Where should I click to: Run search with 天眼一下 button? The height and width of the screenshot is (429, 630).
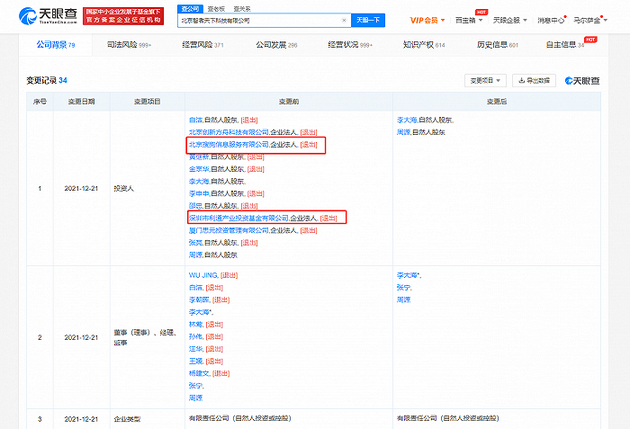pyautogui.click(x=368, y=20)
